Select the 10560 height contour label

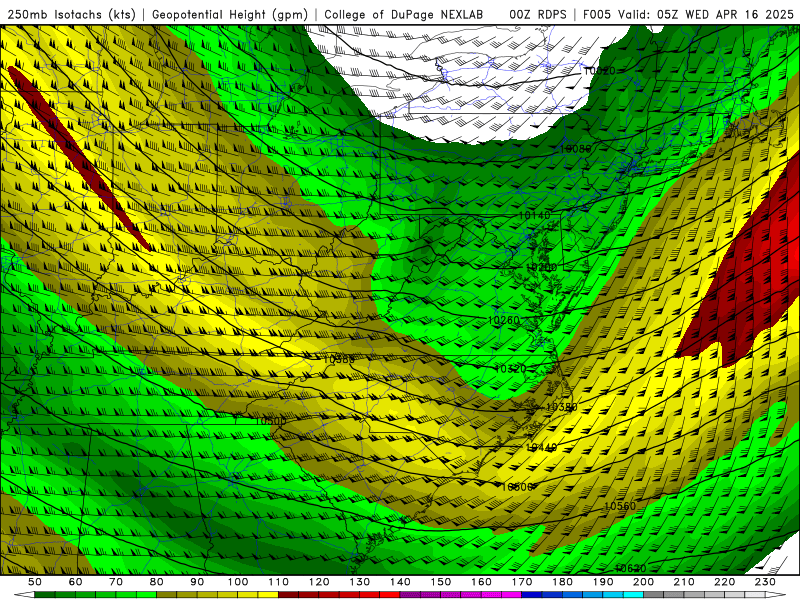click(620, 506)
